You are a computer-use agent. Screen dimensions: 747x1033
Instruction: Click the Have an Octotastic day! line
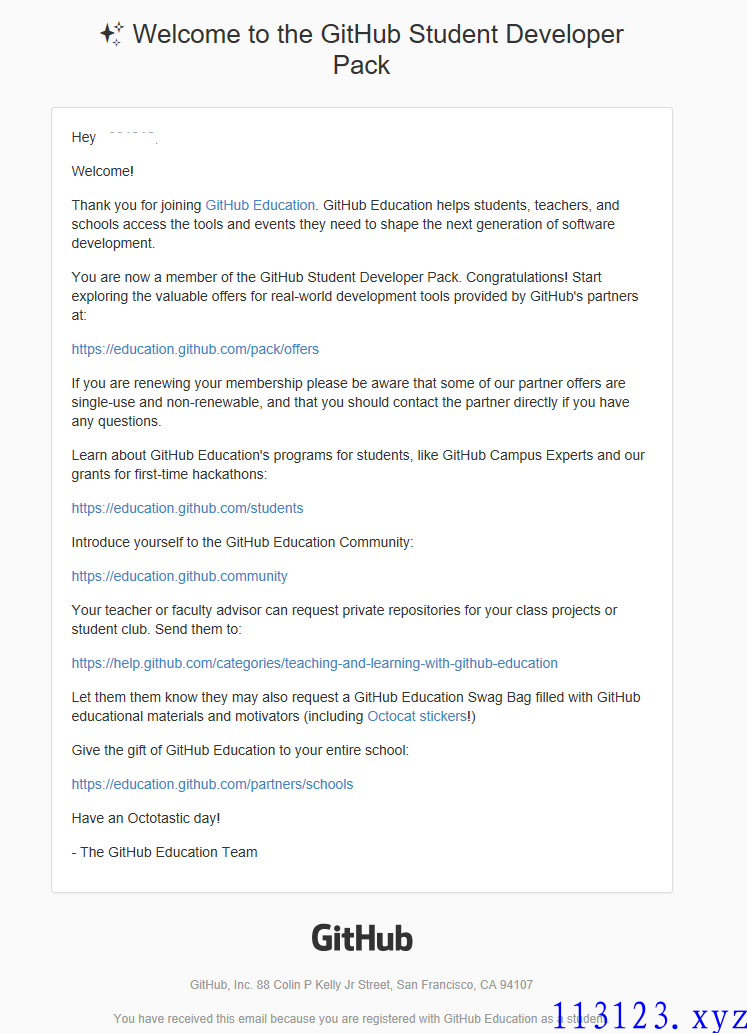(146, 818)
